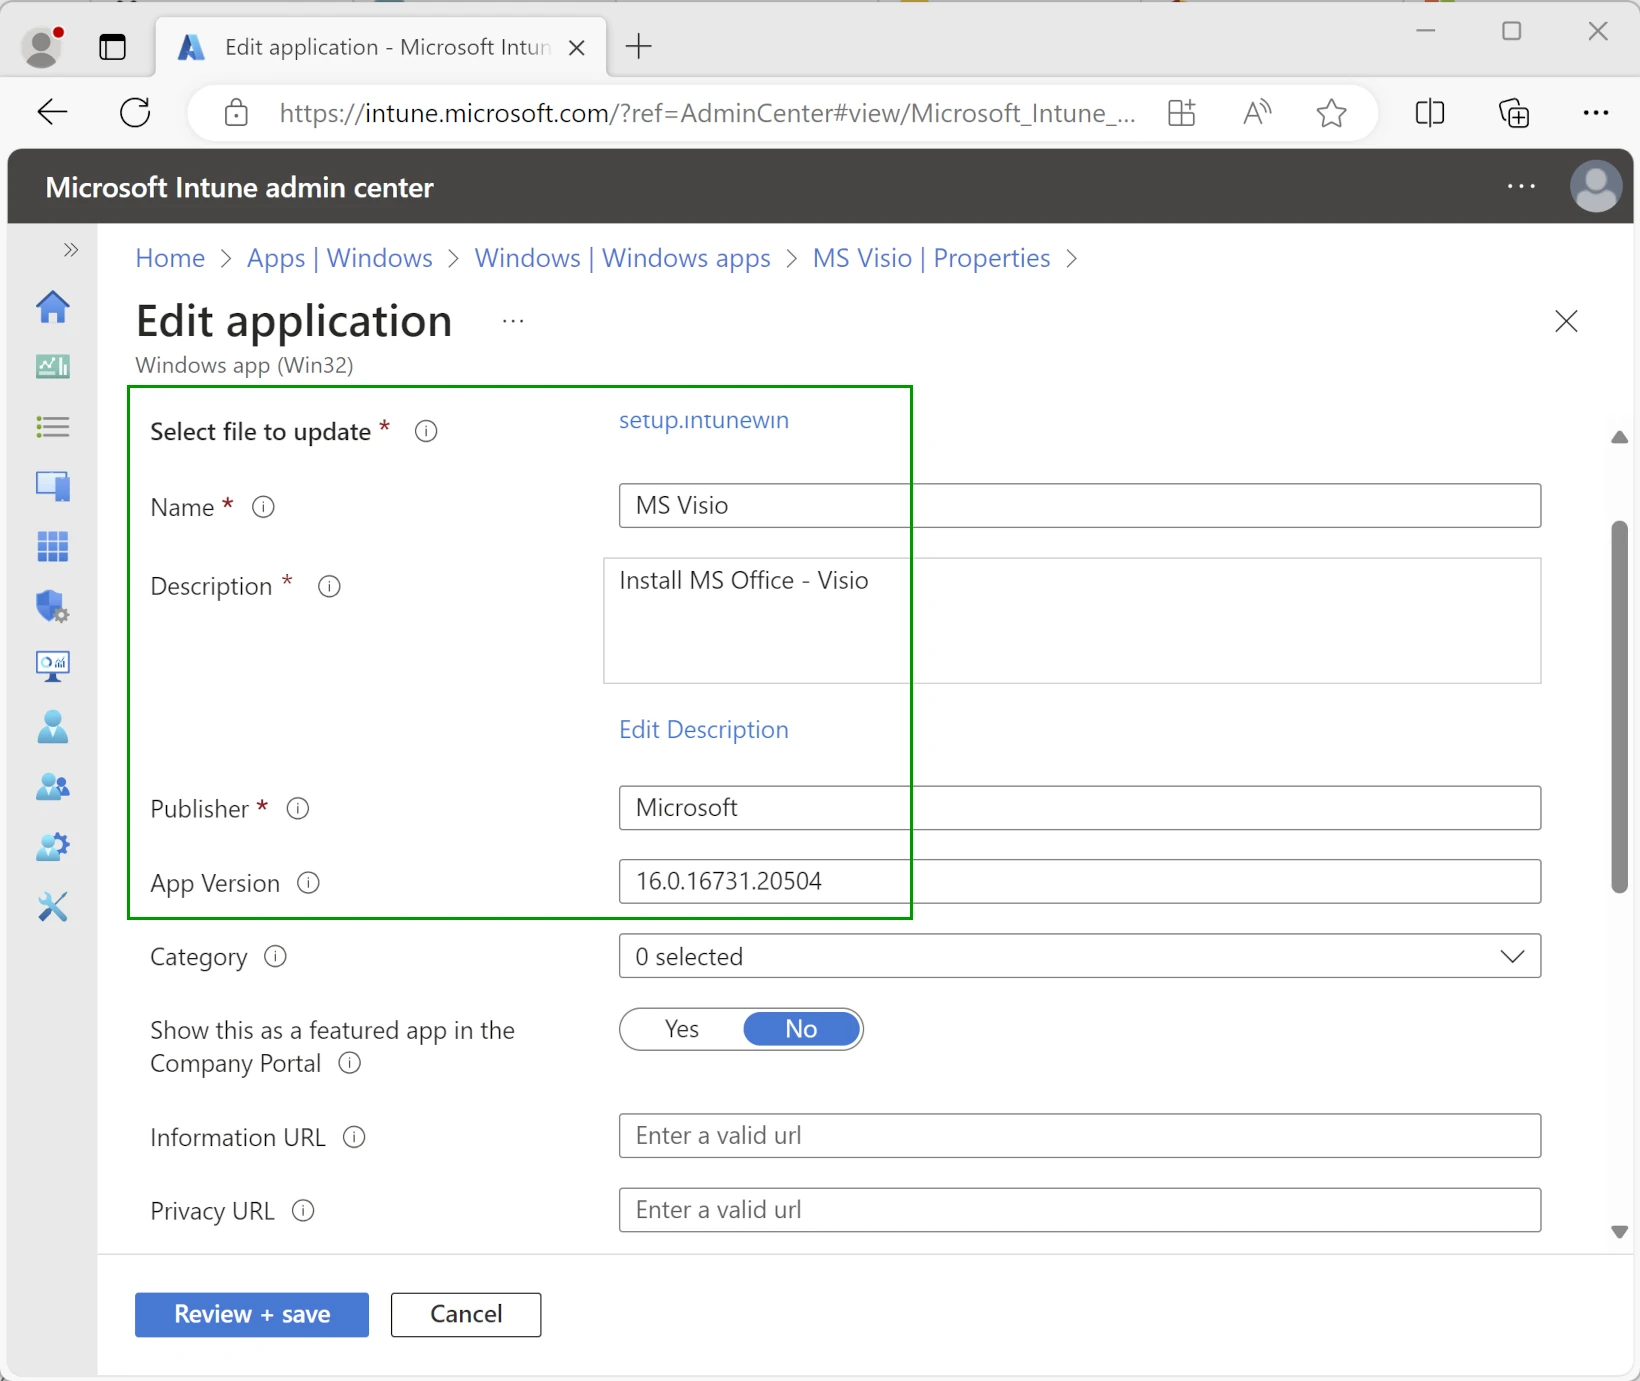Focus the Information URL field
Image resolution: width=1640 pixels, height=1381 pixels.
coord(1079,1135)
